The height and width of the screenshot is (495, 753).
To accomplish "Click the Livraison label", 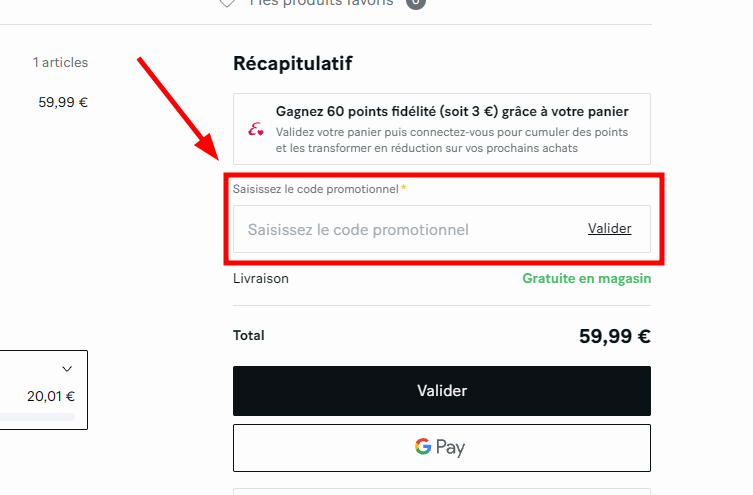I will 261,278.
